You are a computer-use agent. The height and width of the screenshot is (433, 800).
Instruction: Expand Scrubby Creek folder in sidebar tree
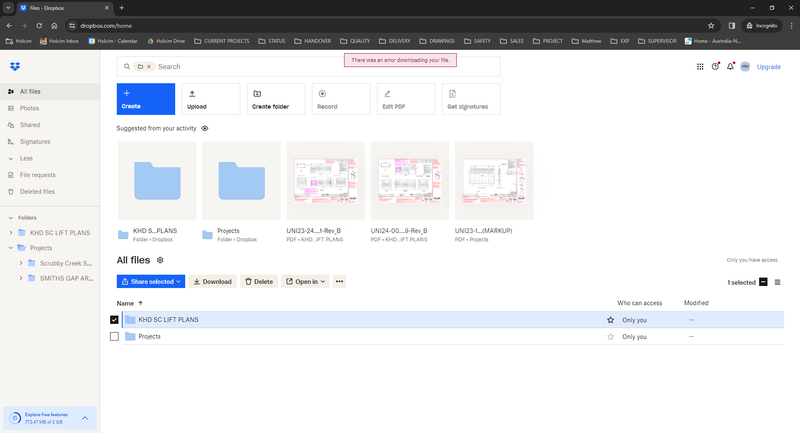coord(20,262)
